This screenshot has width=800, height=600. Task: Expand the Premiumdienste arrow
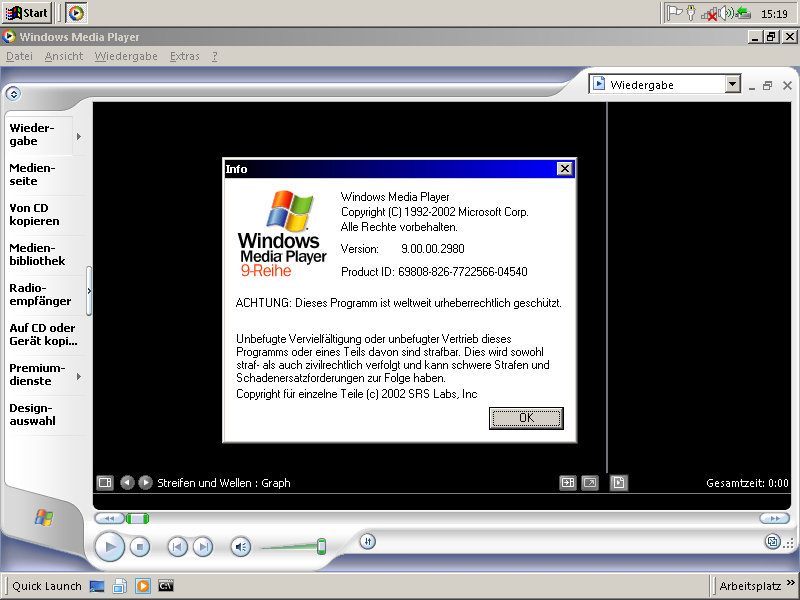tap(79, 376)
